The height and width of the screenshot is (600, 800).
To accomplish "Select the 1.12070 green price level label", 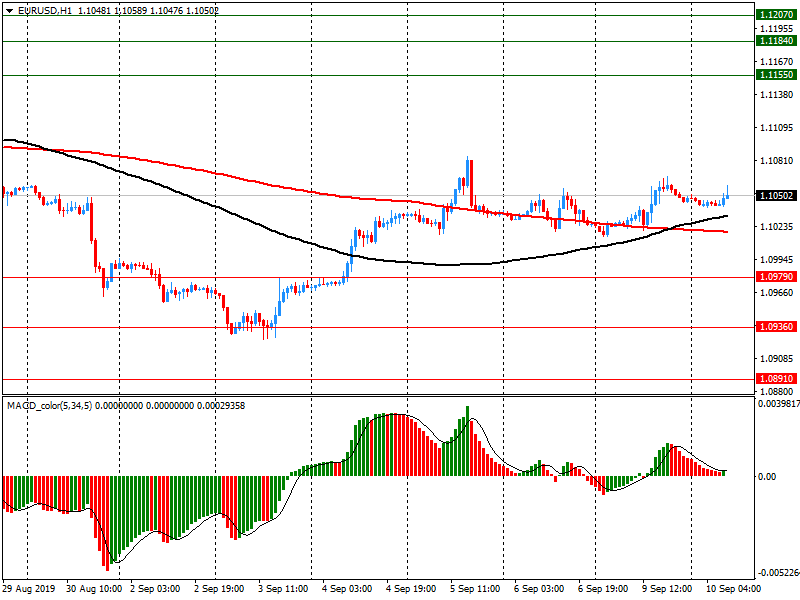I will coord(776,15).
